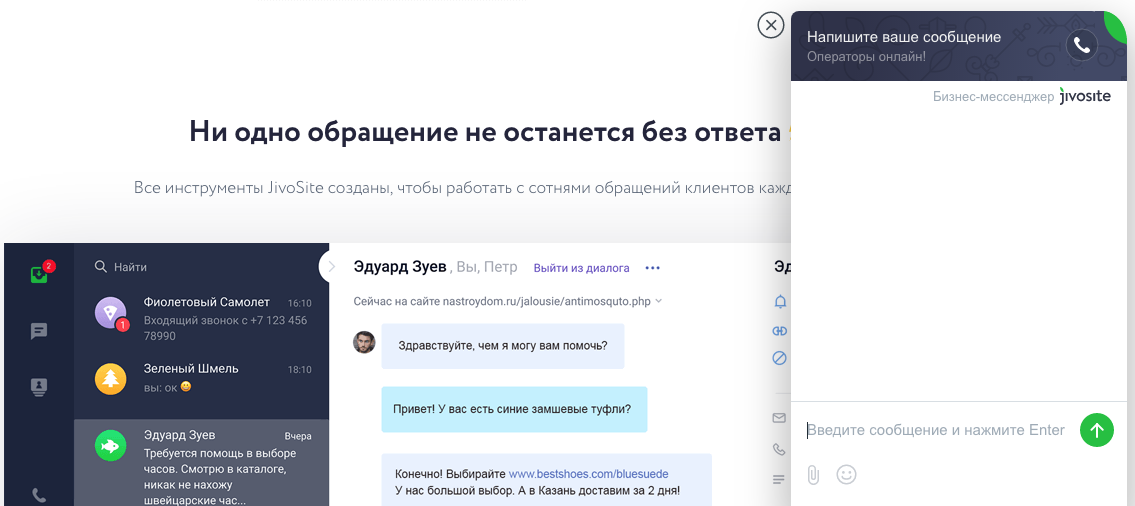Open the calls phone icon in sidebar

coord(39,497)
